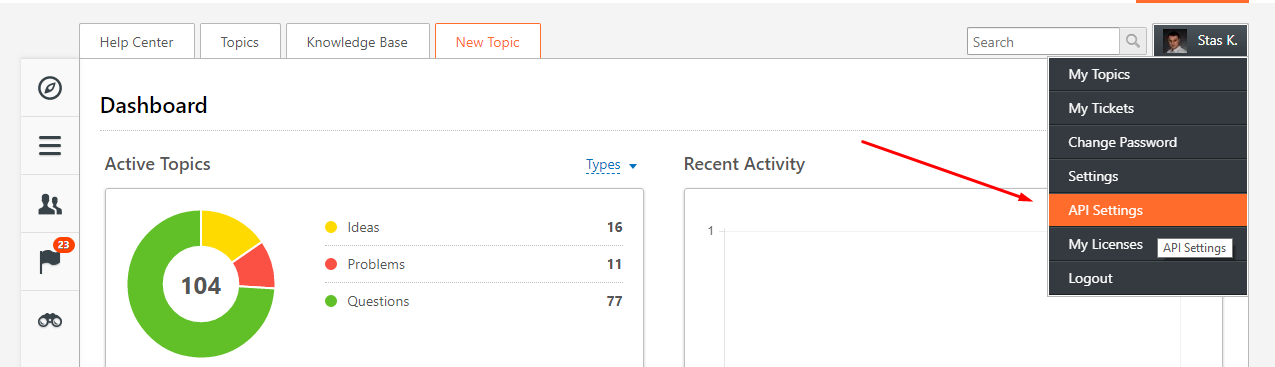1275x367 pixels.
Task: Click the hamburger list sidebar icon
Action: 50,146
